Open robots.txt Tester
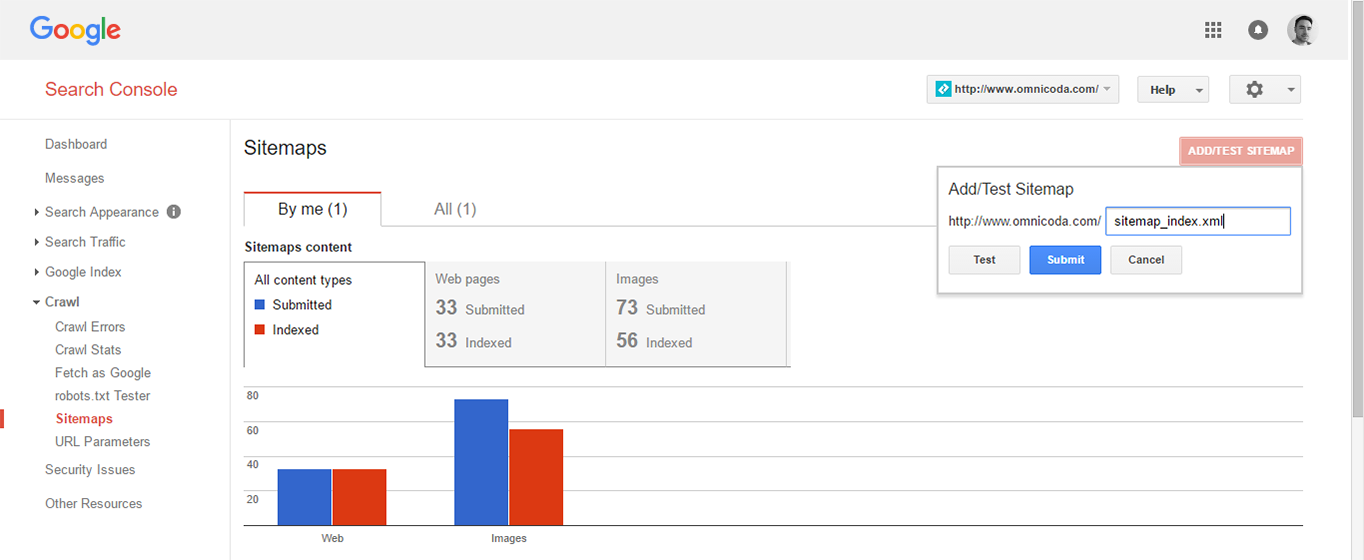Image resolution: width=1364 pixels, height=560 pixels. 103,396
